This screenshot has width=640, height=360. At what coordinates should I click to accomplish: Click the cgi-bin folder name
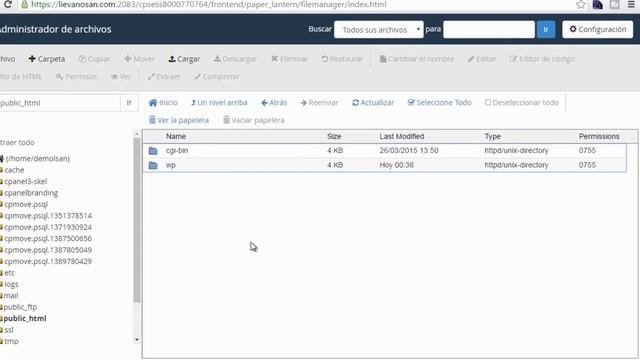tap(177, 151)
